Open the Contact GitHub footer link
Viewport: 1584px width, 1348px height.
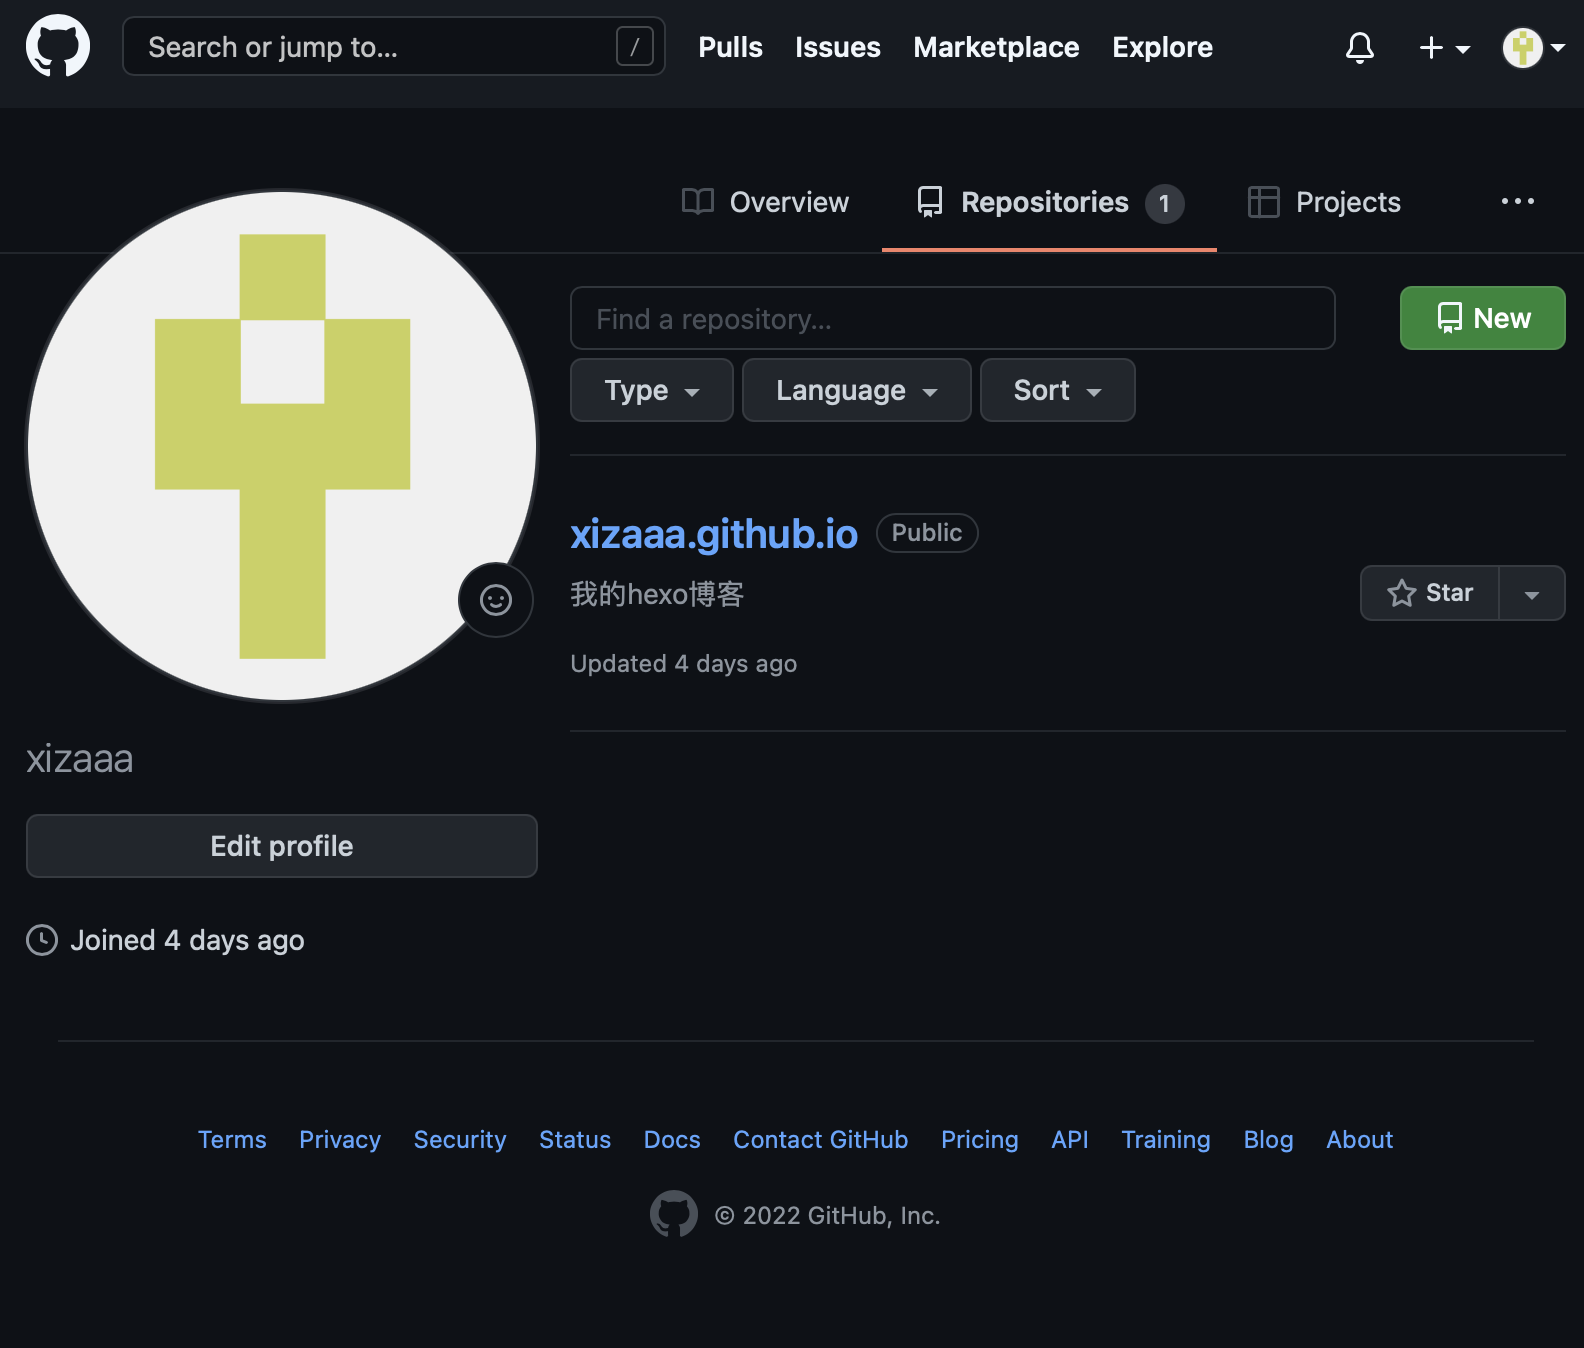[x=821, y=1139]
